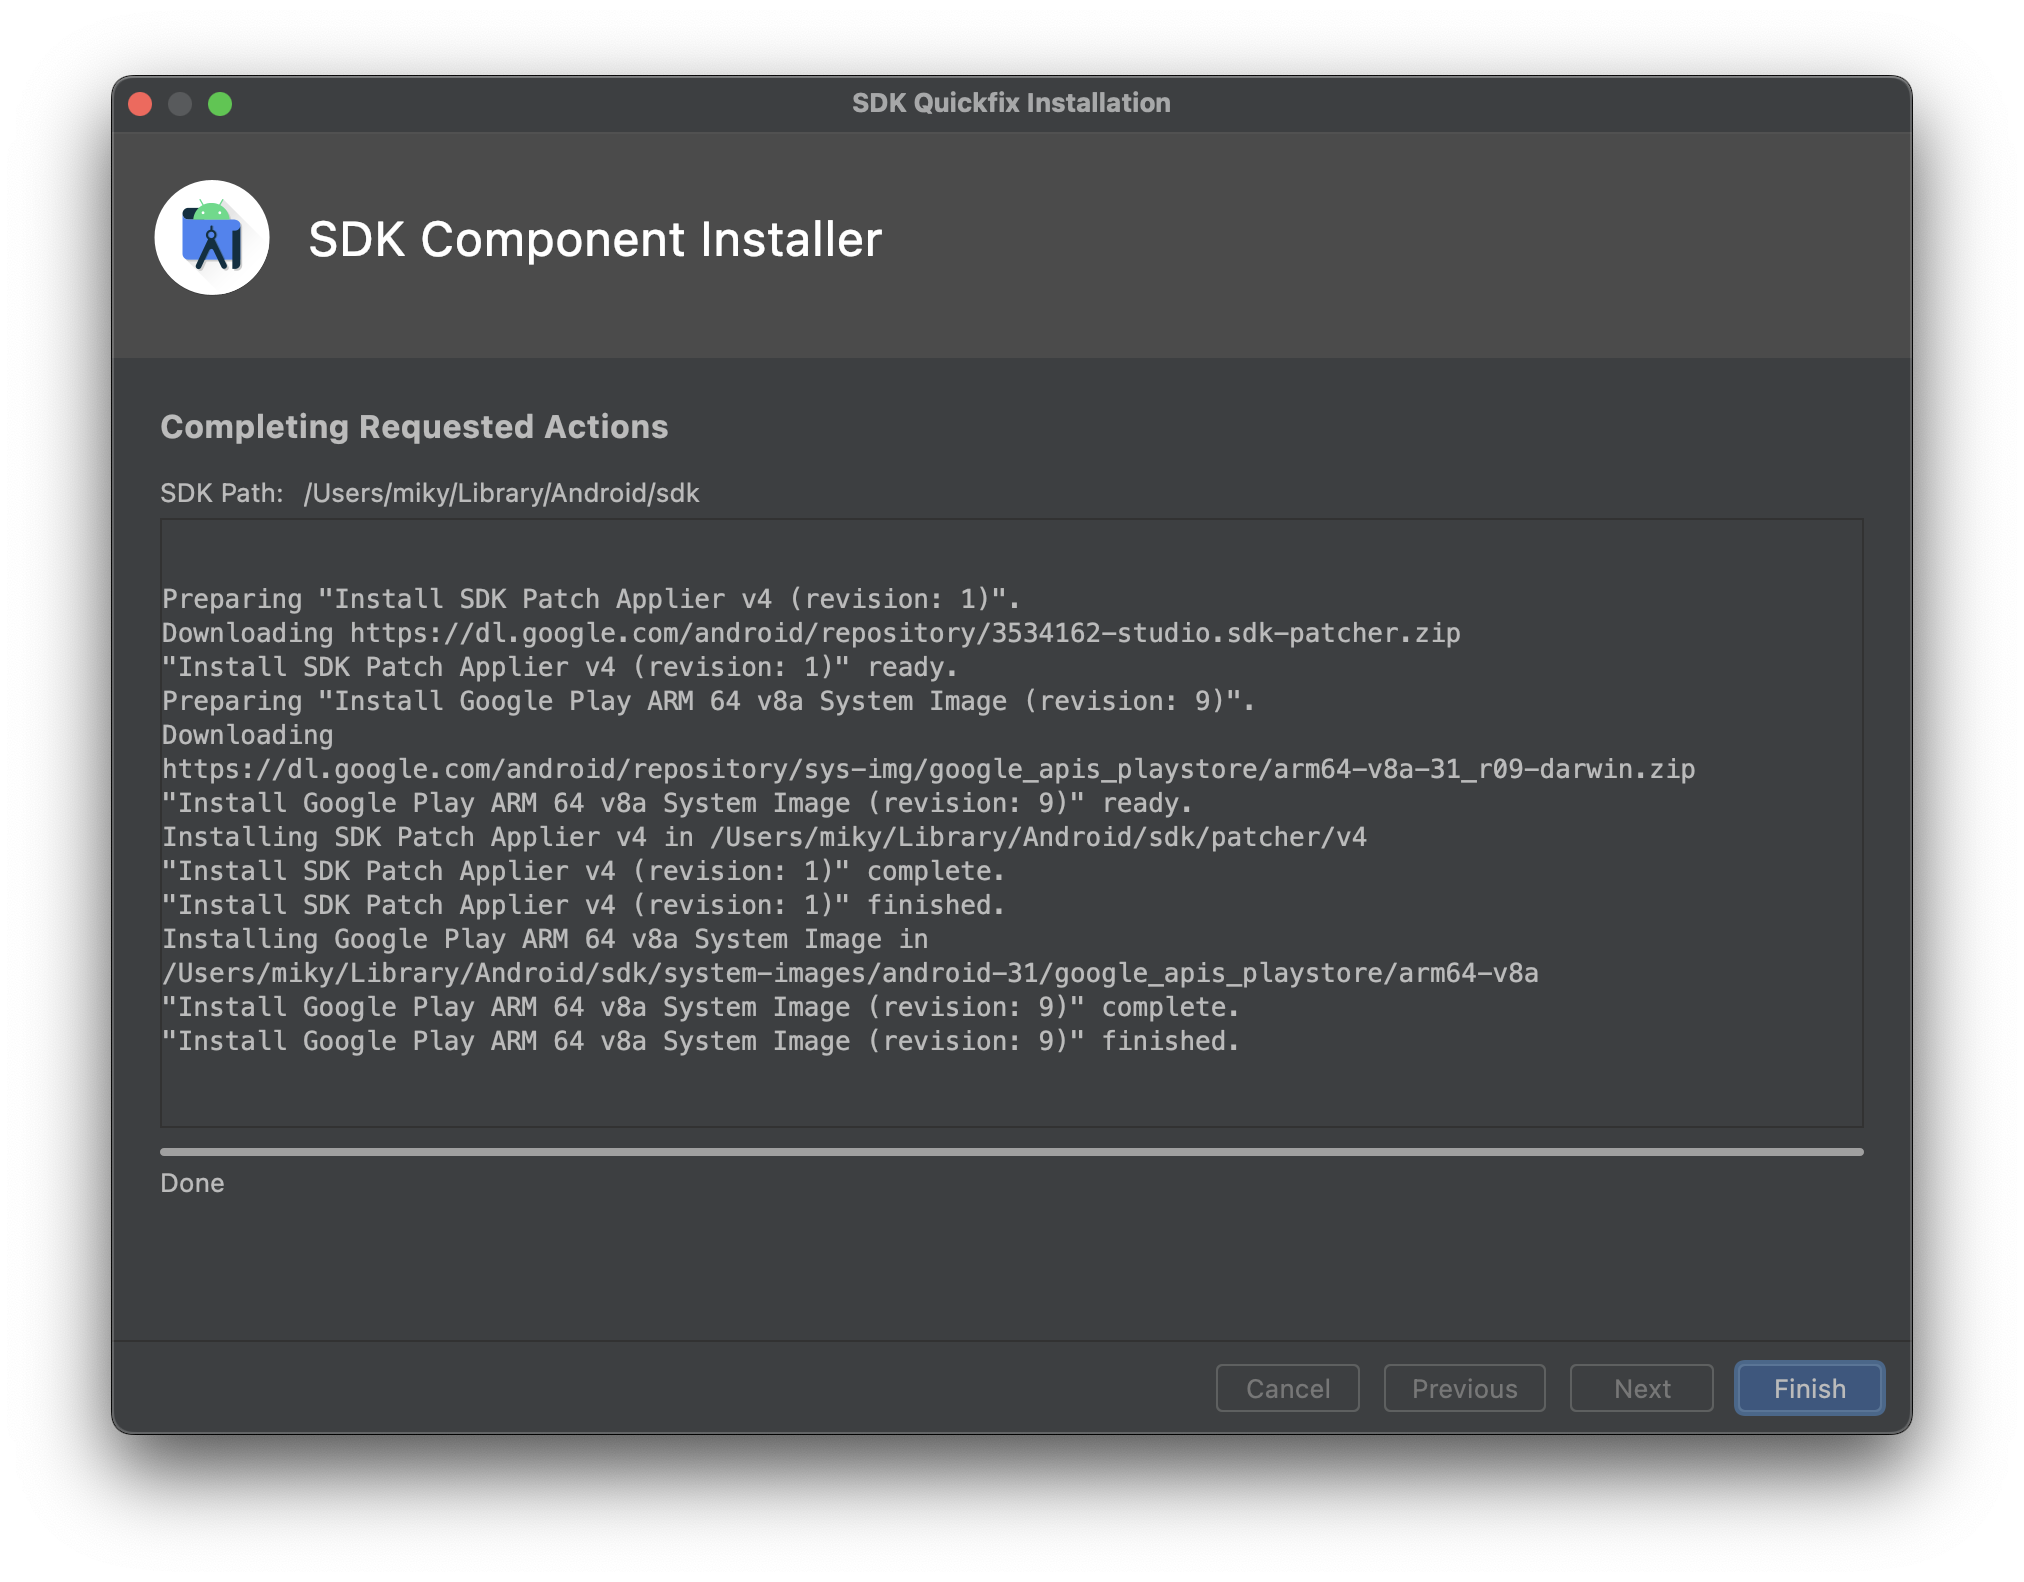Click the SDK Path value /Users/miky/Library/Android/sdk
The width and height of the screenshot is (2024, 1582).
pyautogui.click(x=501, y=493)
